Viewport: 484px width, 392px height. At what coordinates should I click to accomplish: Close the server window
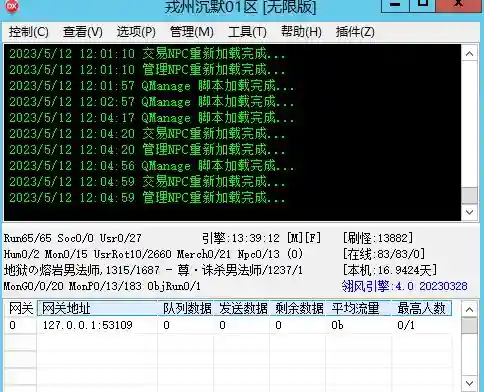[x=459, y=5]
